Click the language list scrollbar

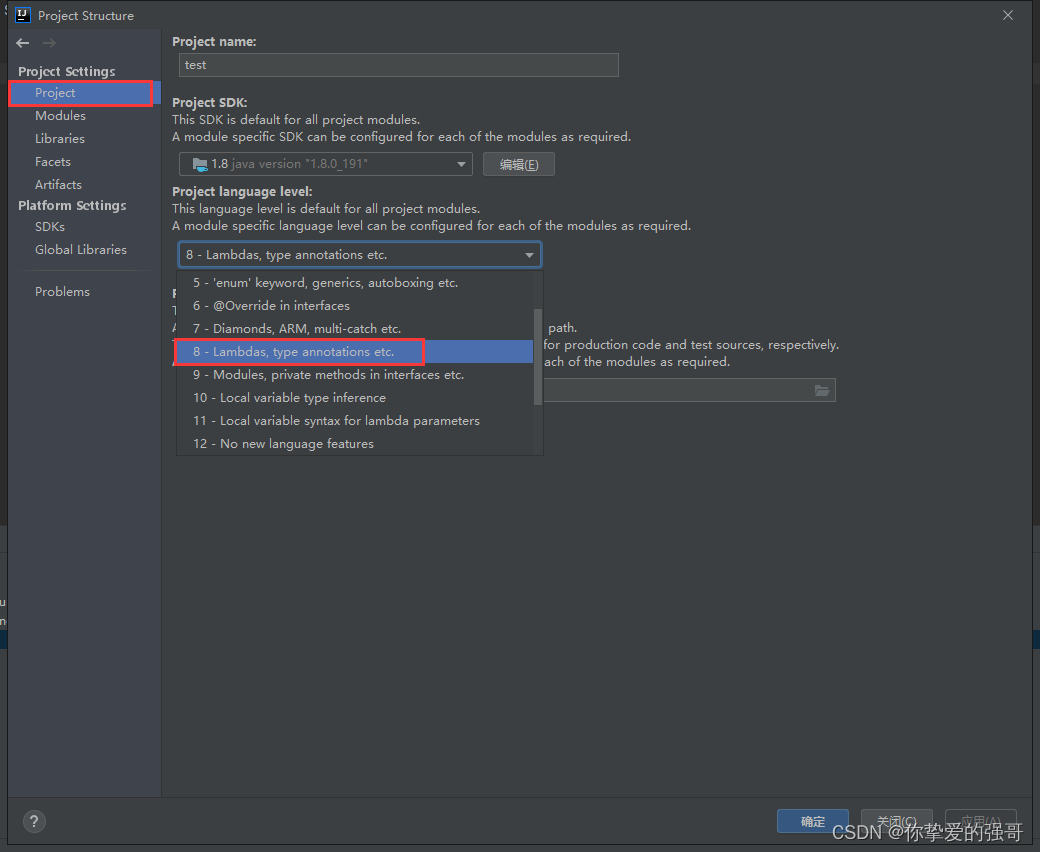[538, 356]
